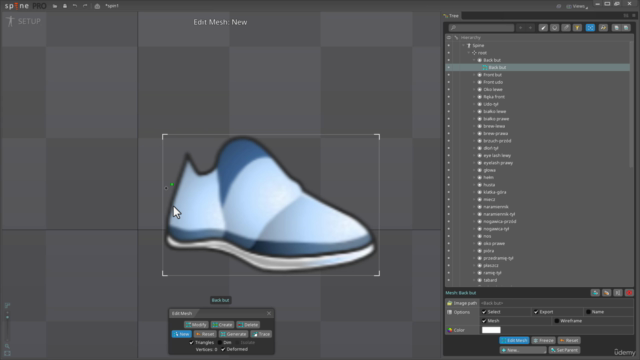This screenshot has height=360, width=640.
Task: Expand the brzuch-przód slot
Action: point(474,141)
